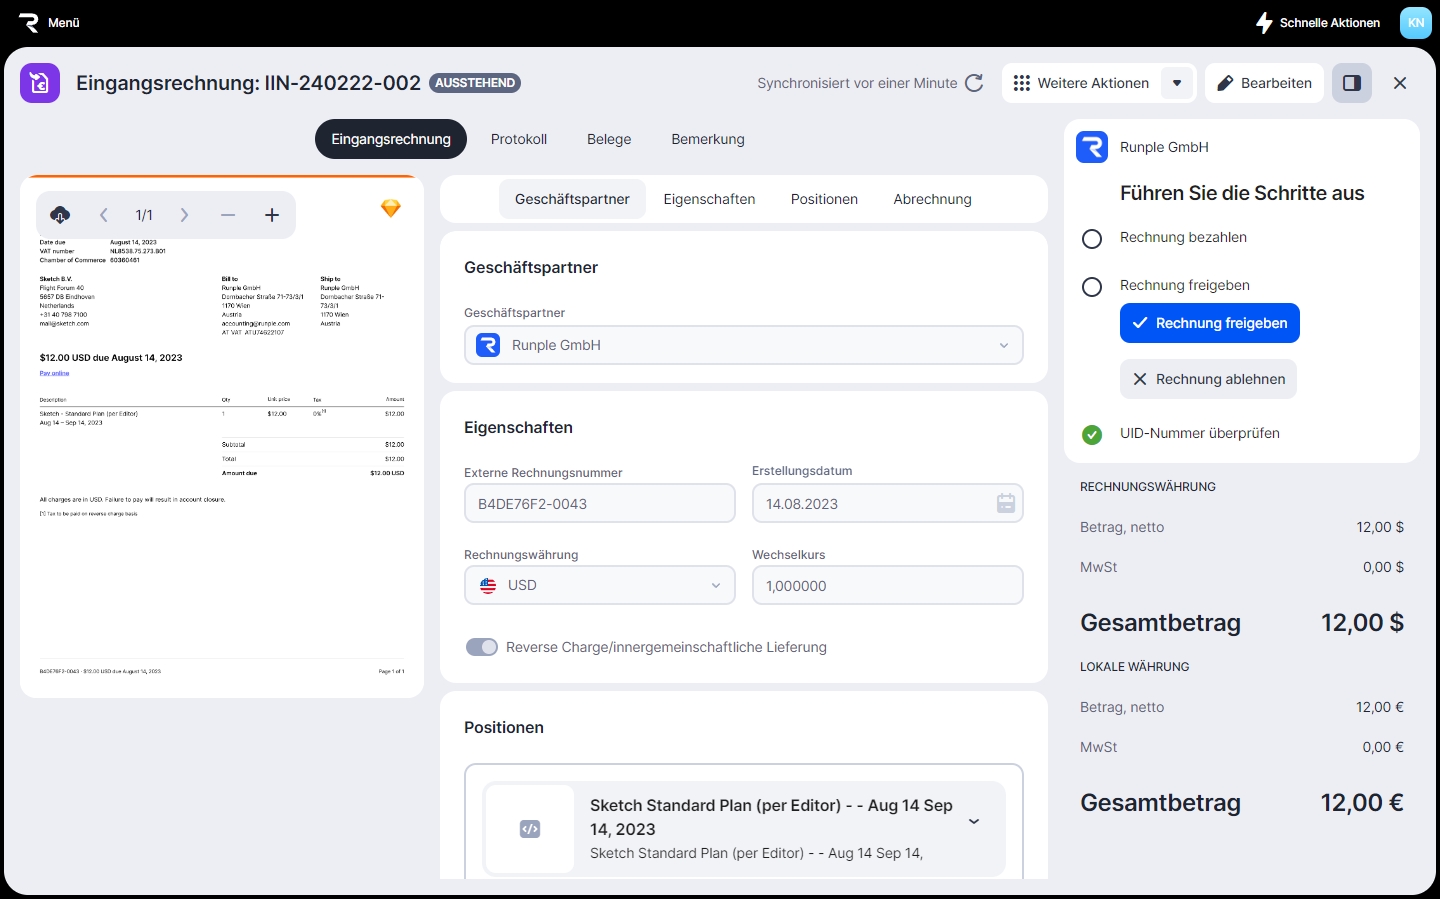Screen dimensions: 1440x899
Task: Select the Rechnung freigeben step circle
Action: click(1092, 287)
